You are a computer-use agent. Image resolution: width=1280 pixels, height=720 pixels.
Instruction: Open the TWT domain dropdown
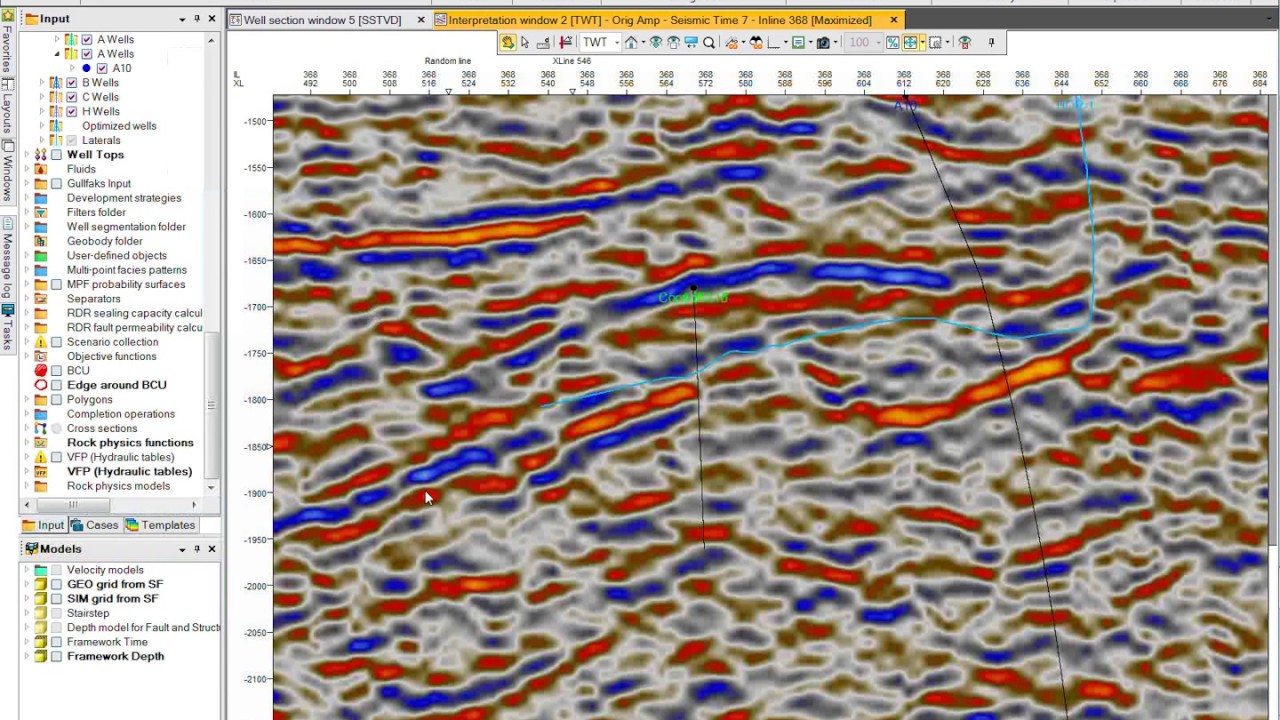coord(616,42)
